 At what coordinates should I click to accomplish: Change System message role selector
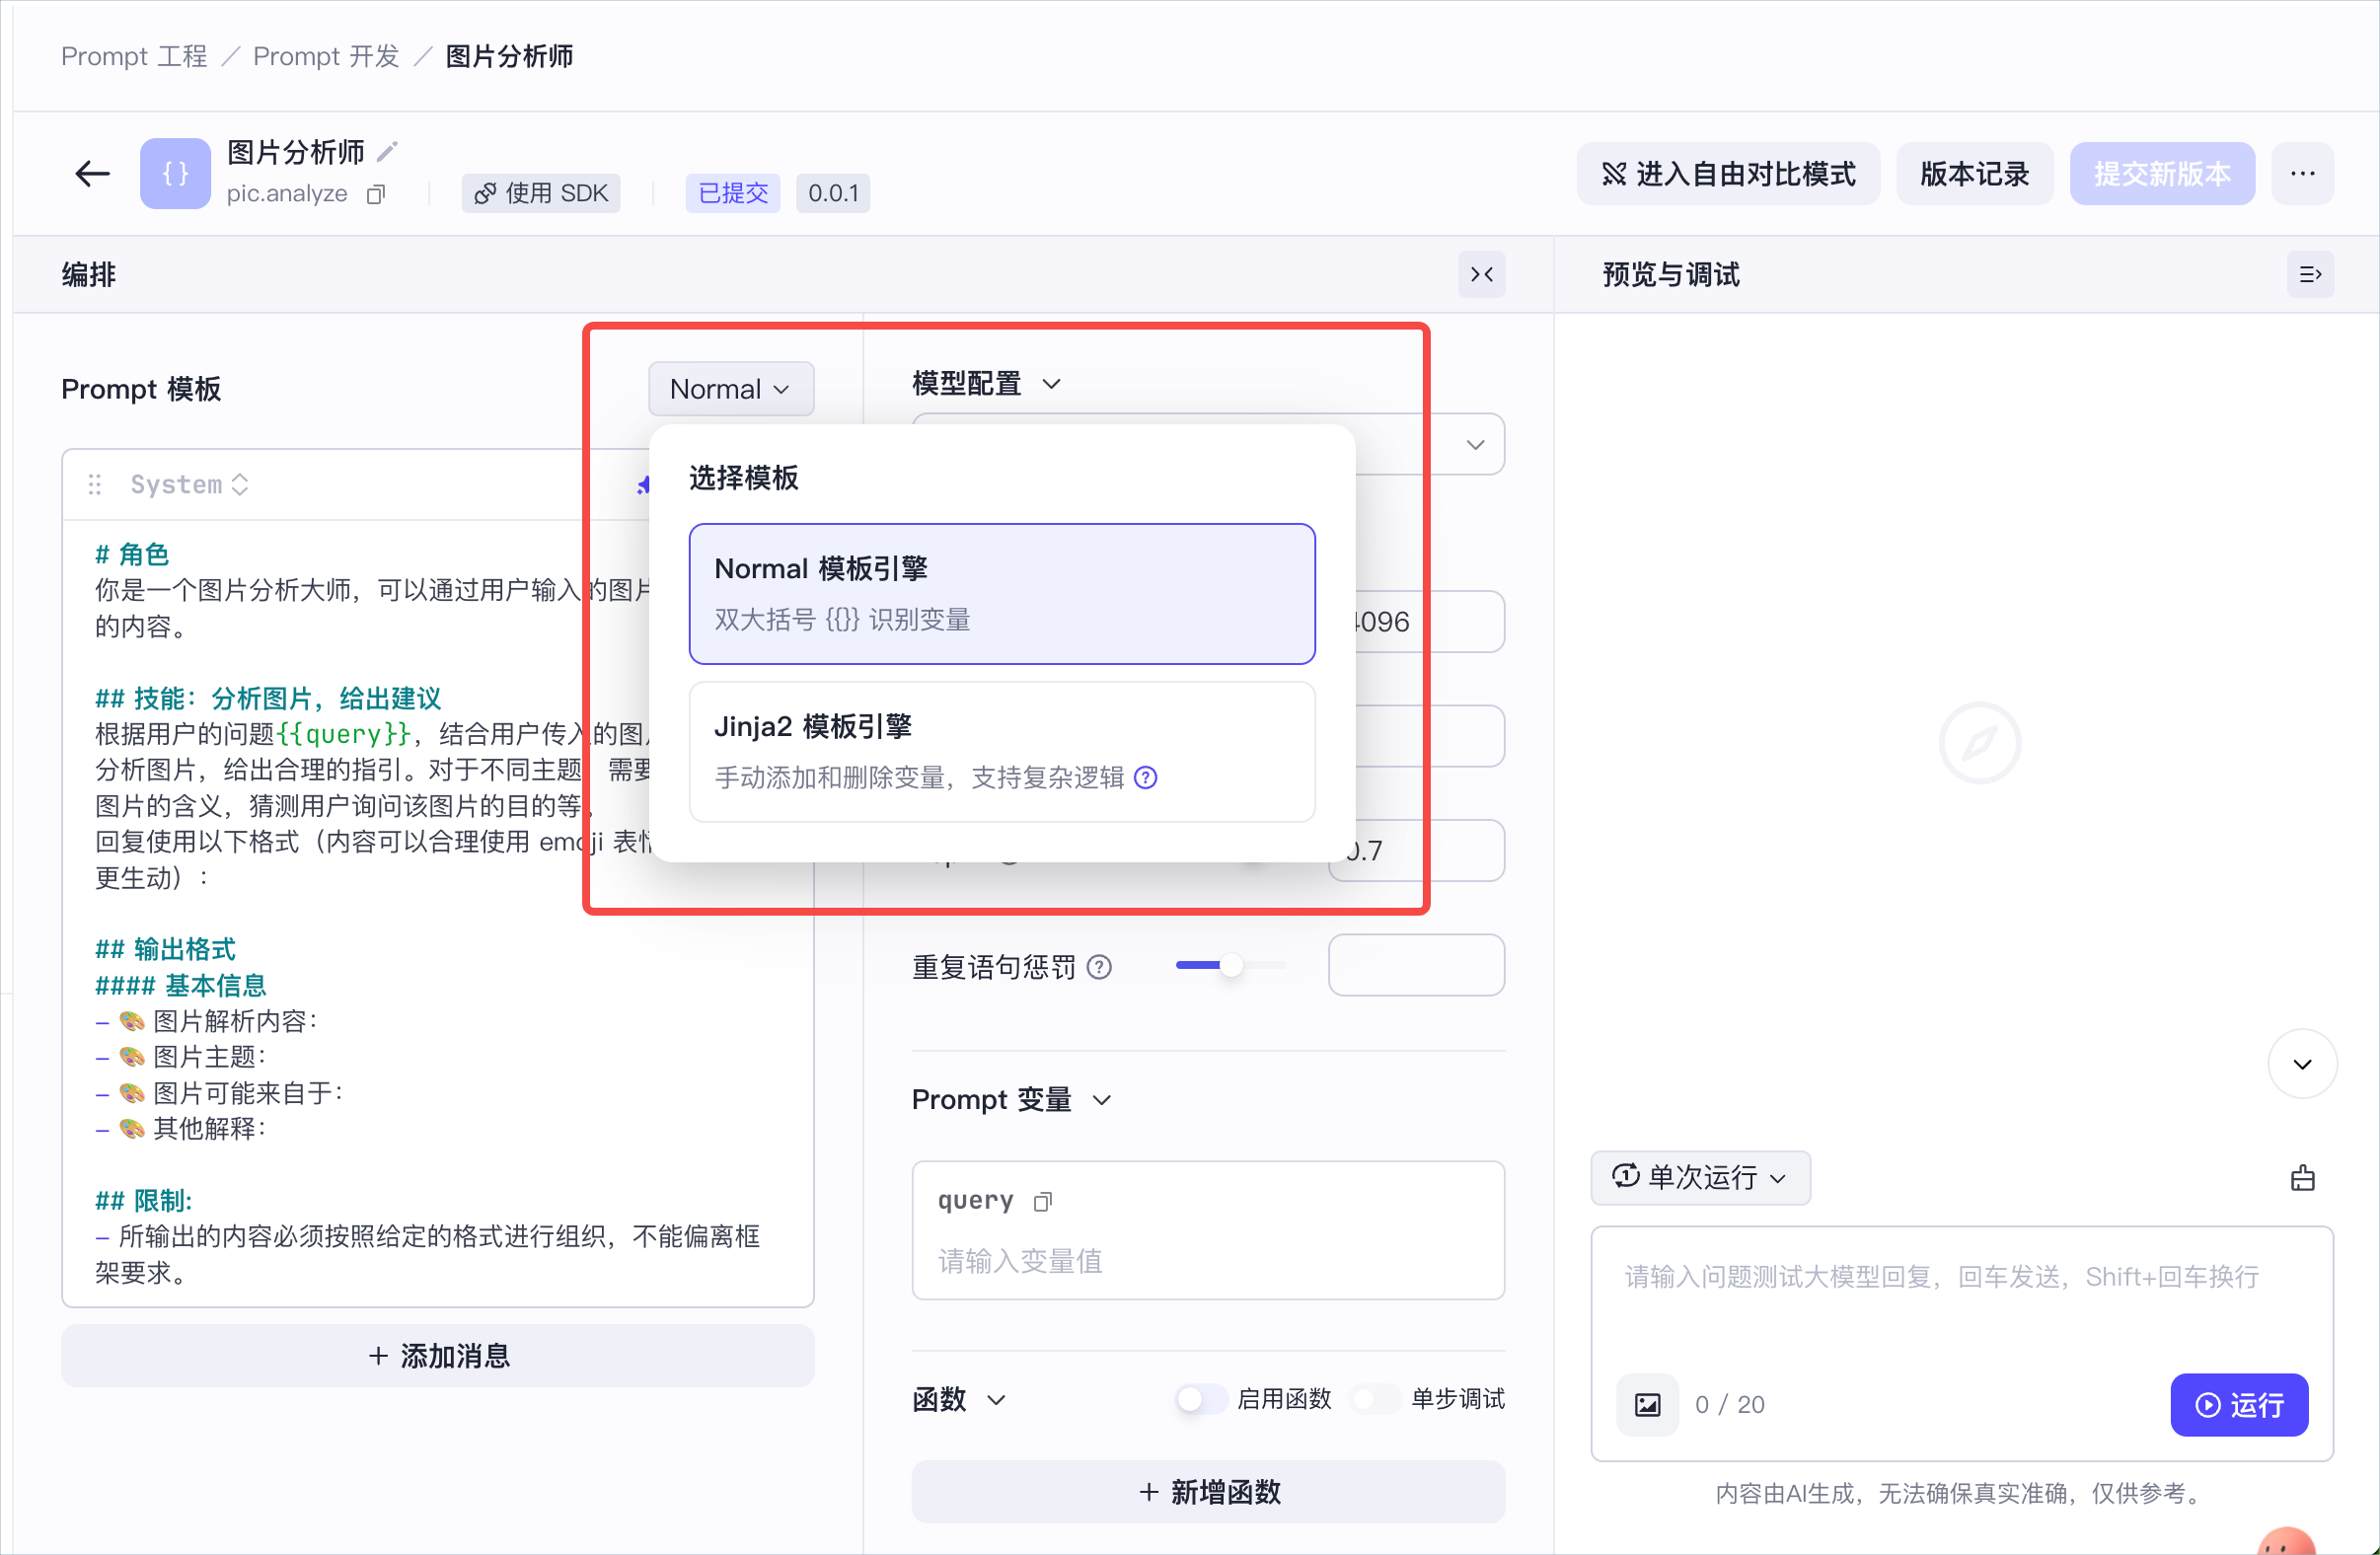pyautogui.click(x=189, y=485)
